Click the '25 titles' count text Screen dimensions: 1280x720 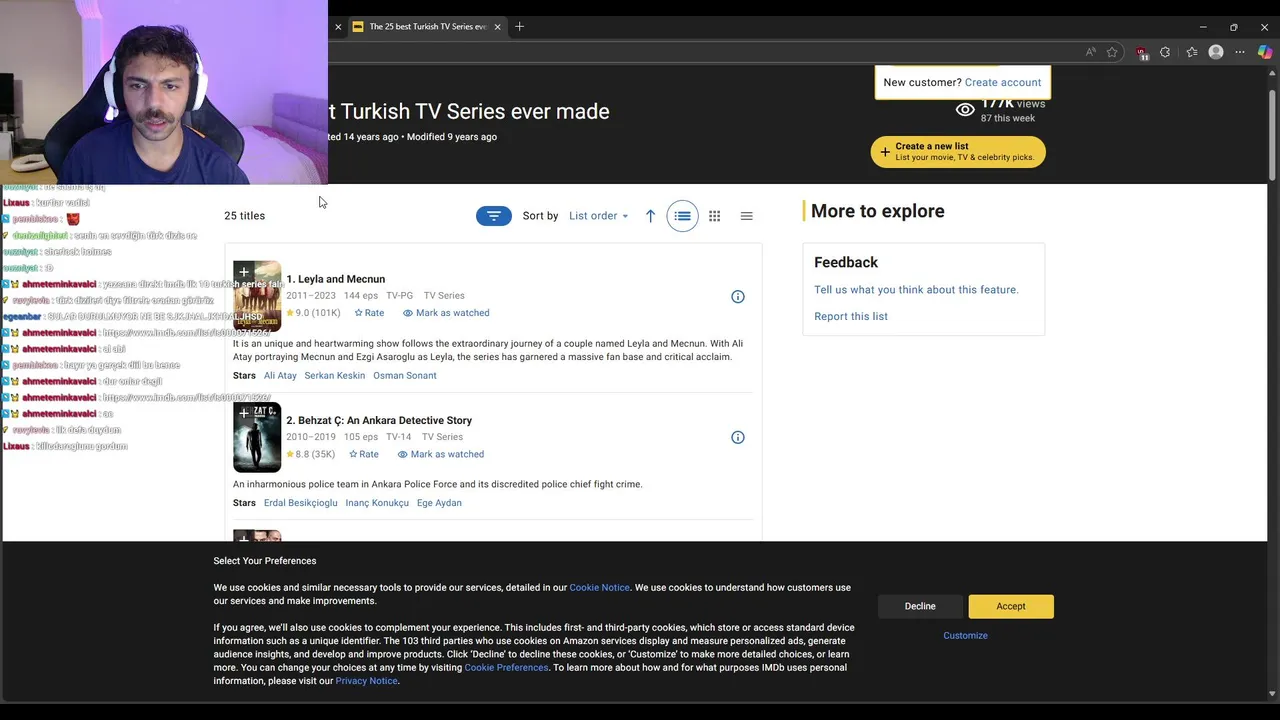(245, 216)
